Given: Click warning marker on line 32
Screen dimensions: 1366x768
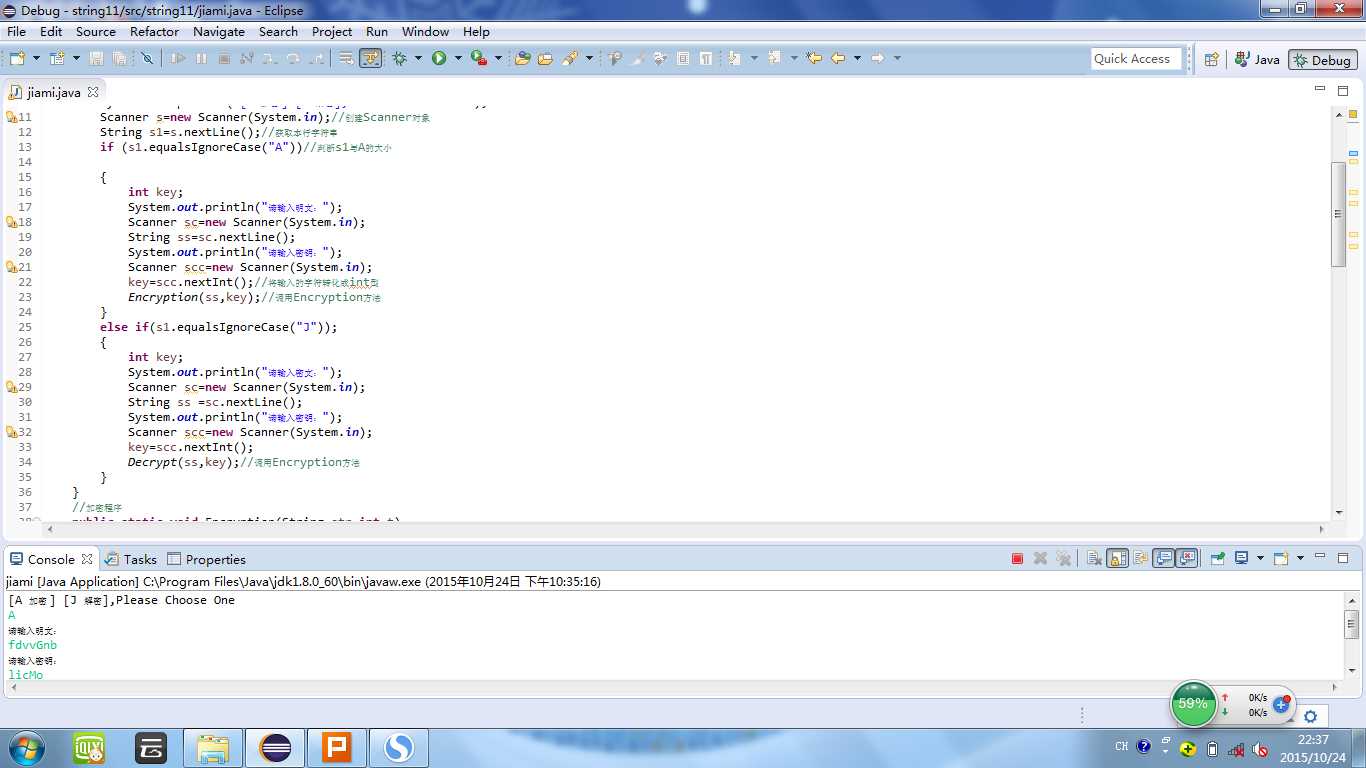Looking at the screenshot, I should [x=11, y=432].
